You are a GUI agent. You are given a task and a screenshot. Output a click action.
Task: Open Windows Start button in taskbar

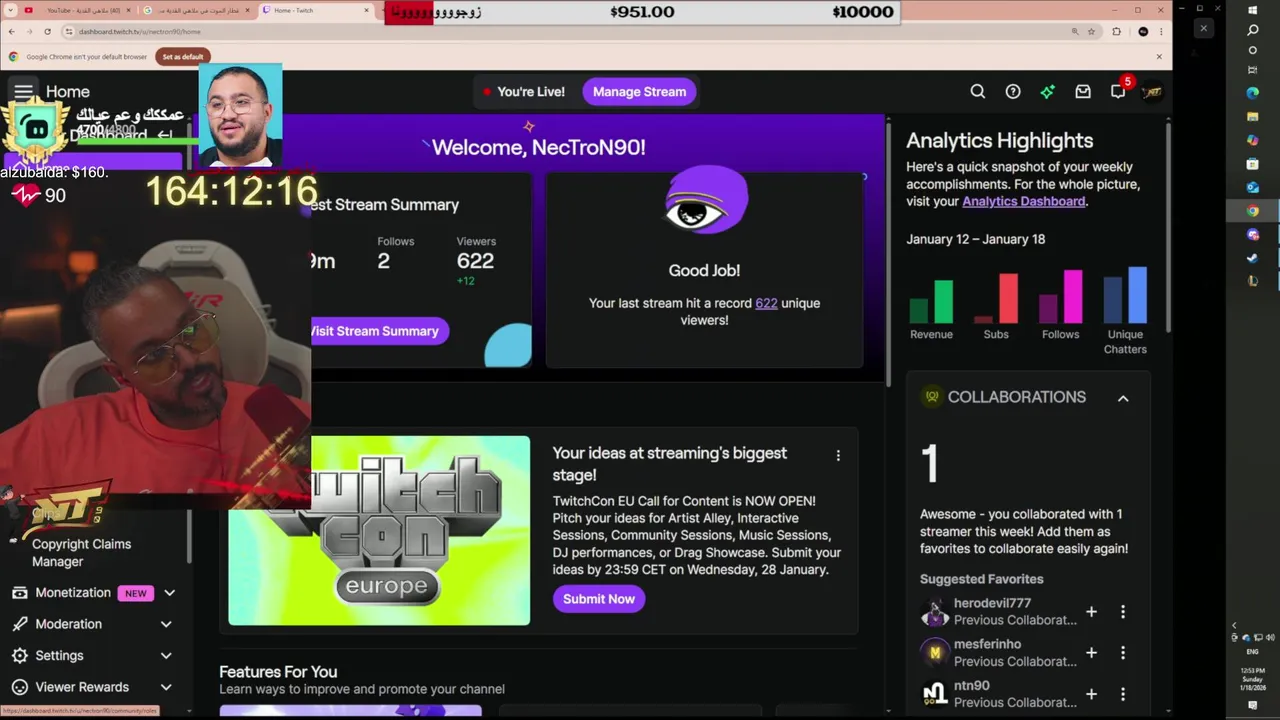point(1252,10)
